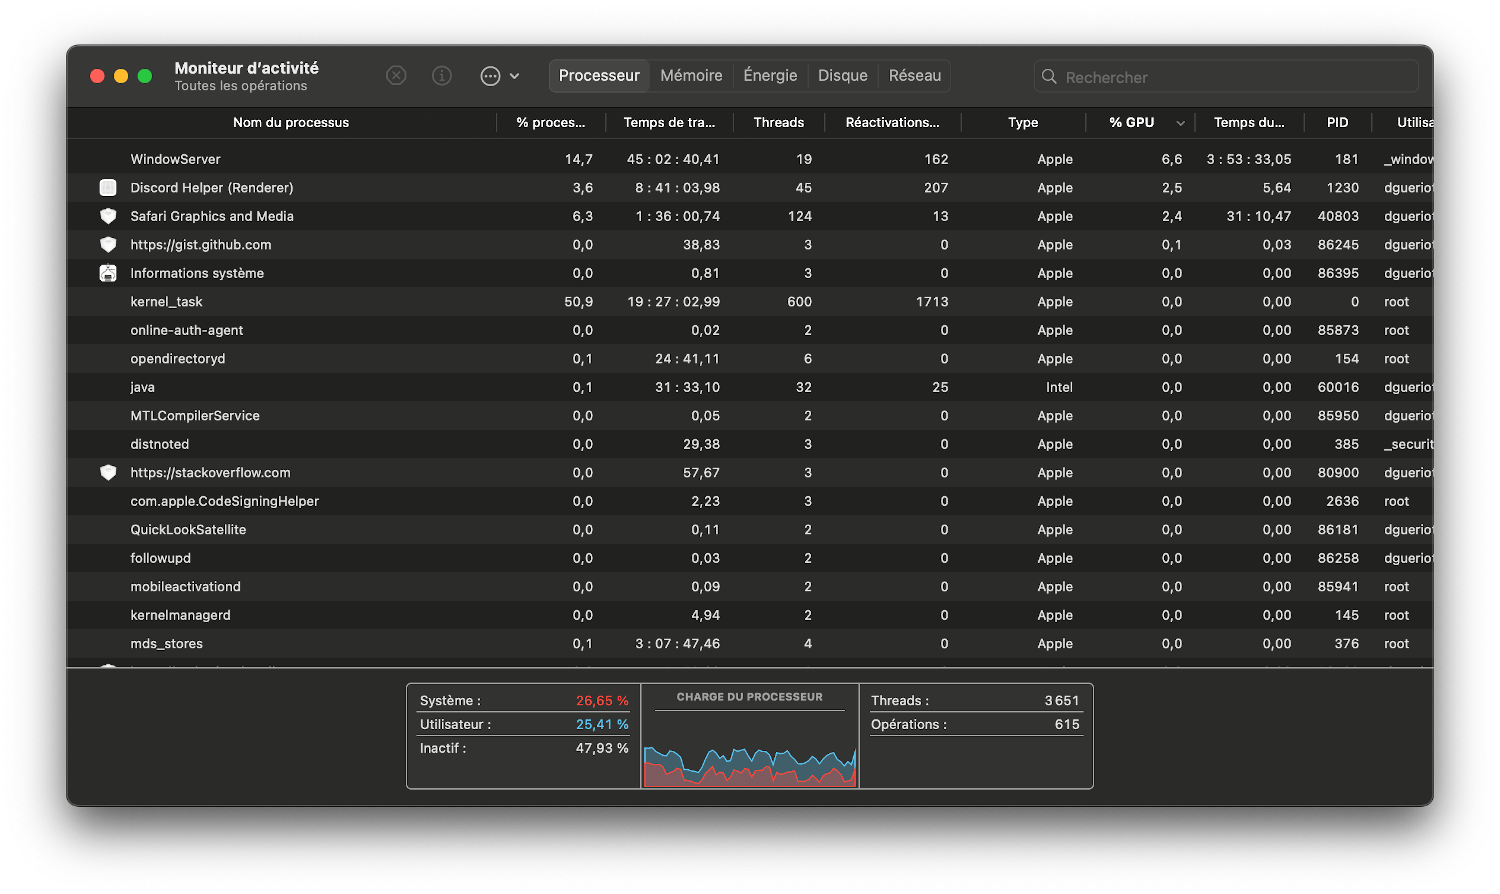The image size is (1500, 894).
Task: Select the followupd process row
Action: click(750, 558)
